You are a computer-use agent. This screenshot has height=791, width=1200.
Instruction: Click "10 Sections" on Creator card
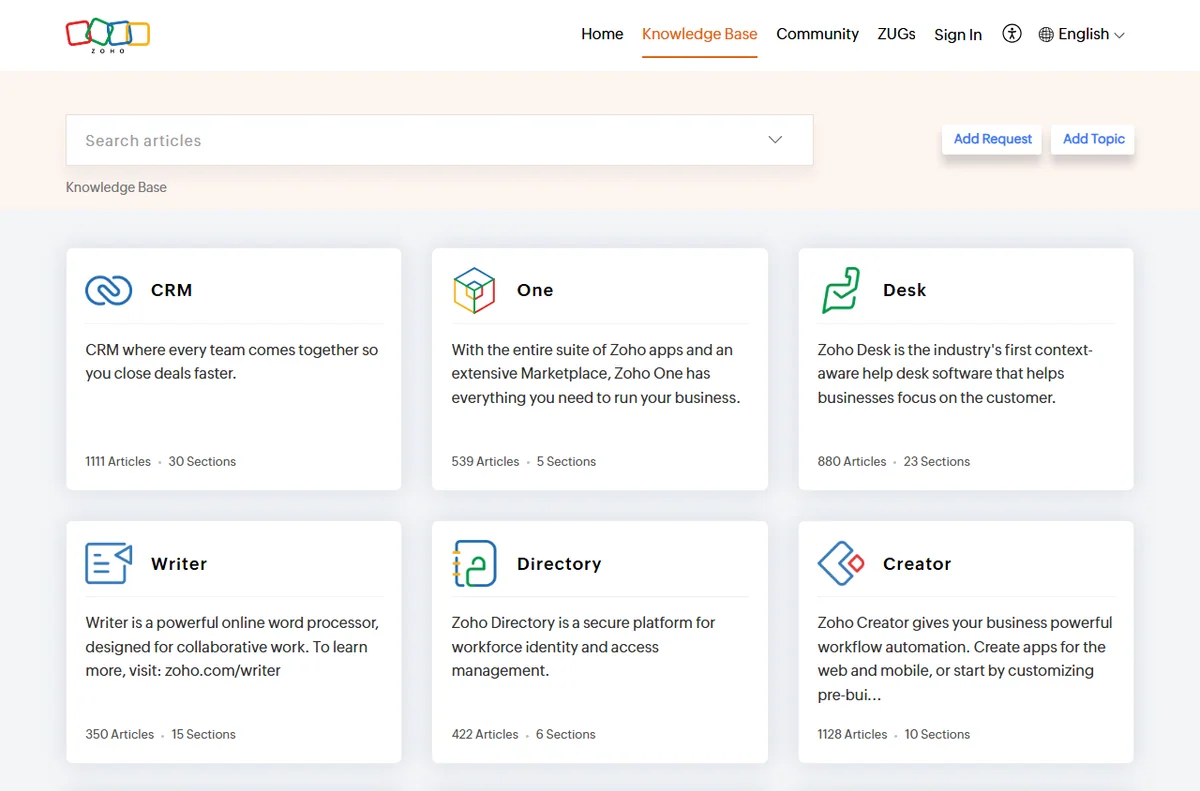click(937, 735)
